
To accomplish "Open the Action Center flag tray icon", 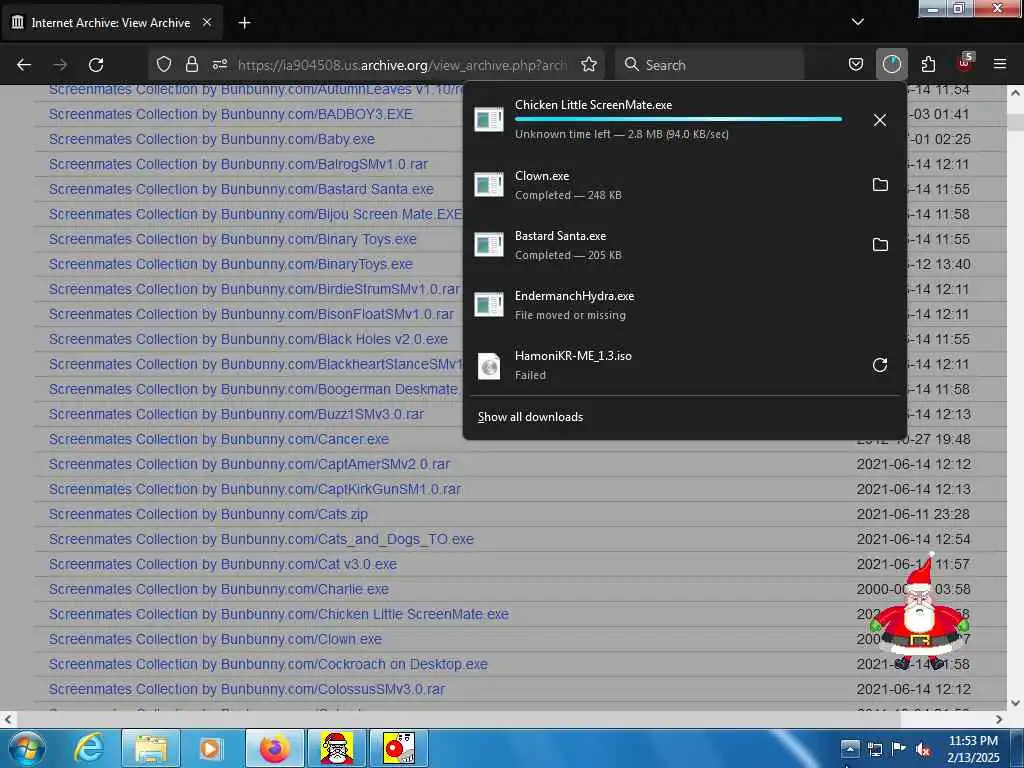I will pos(899,749).
